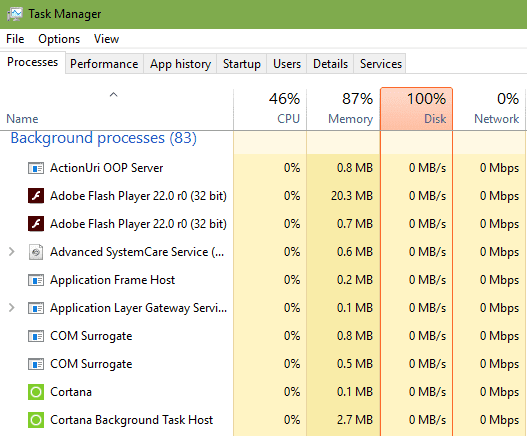Viewport: 527px width, 436px height.
Task: Sort by the 0% Network column header
Action: tap(489, 109)
